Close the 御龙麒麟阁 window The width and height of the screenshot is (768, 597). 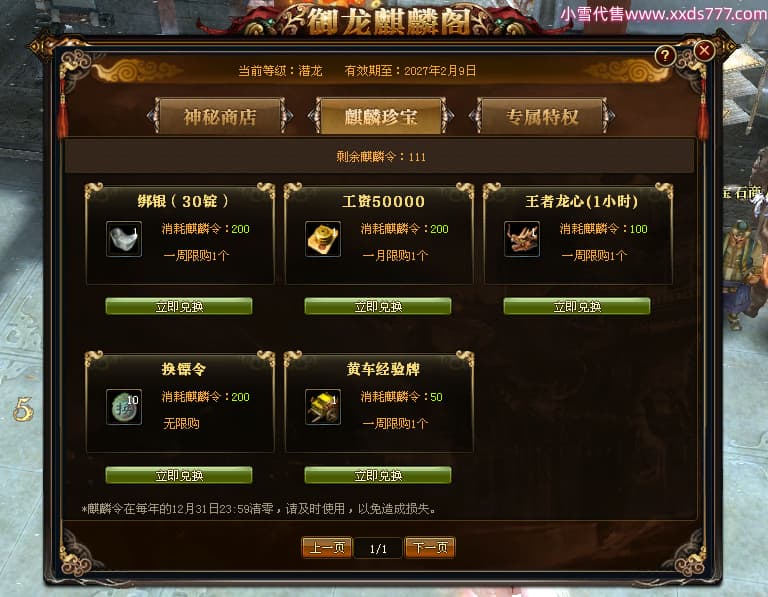[x=704, y=50]
